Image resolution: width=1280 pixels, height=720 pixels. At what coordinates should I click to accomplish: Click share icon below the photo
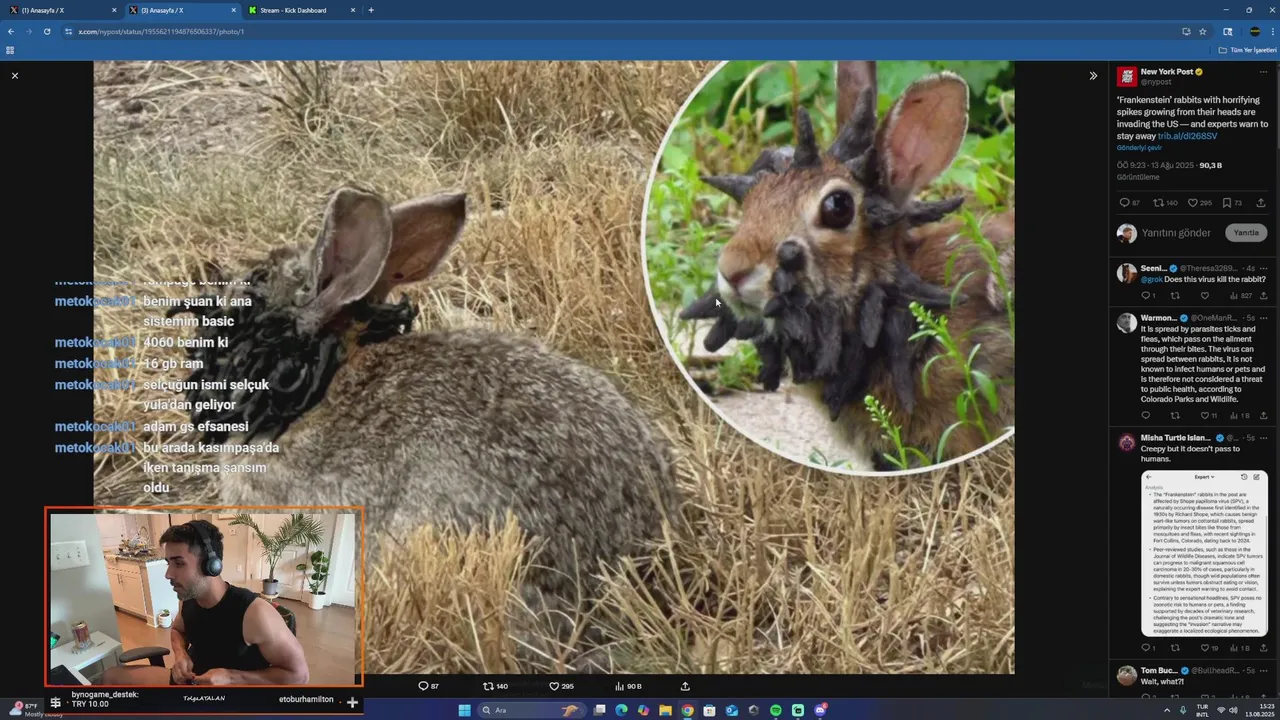point(685,686)
